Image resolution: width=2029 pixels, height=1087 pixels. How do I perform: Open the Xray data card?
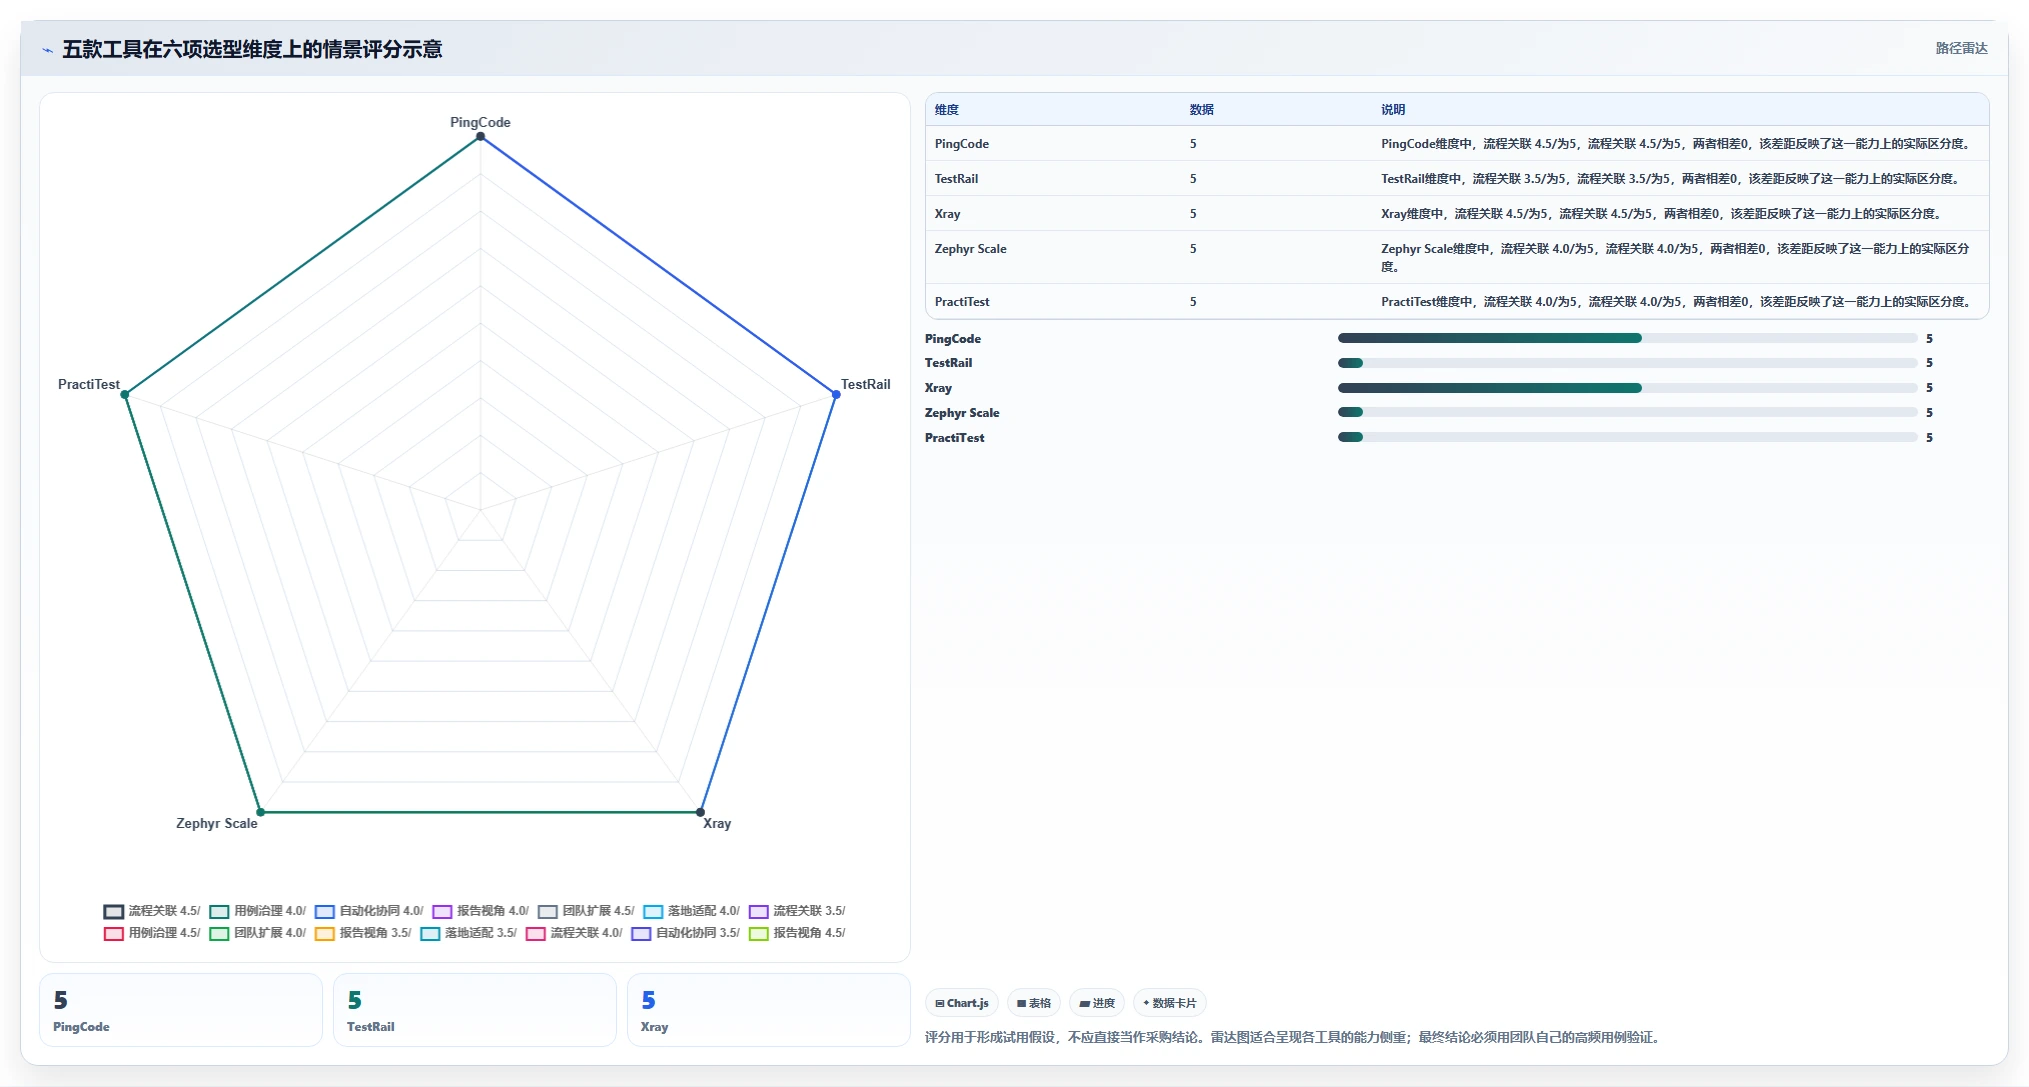[x=769, y=1010]
